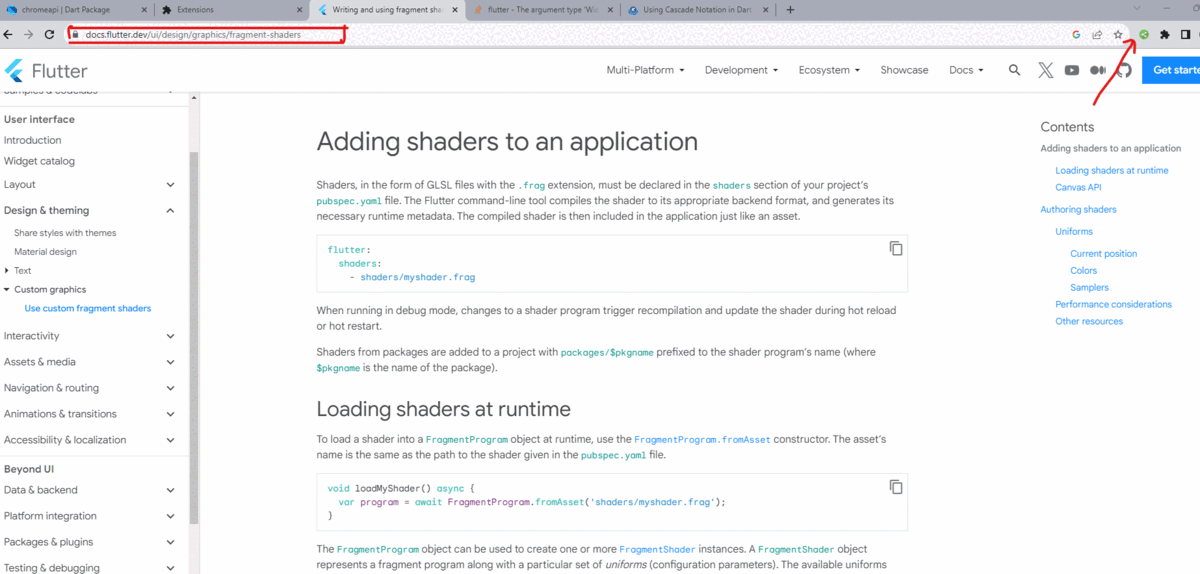The image size is (1200, 574).
Task: Reload the page
Action: point(50,34)
